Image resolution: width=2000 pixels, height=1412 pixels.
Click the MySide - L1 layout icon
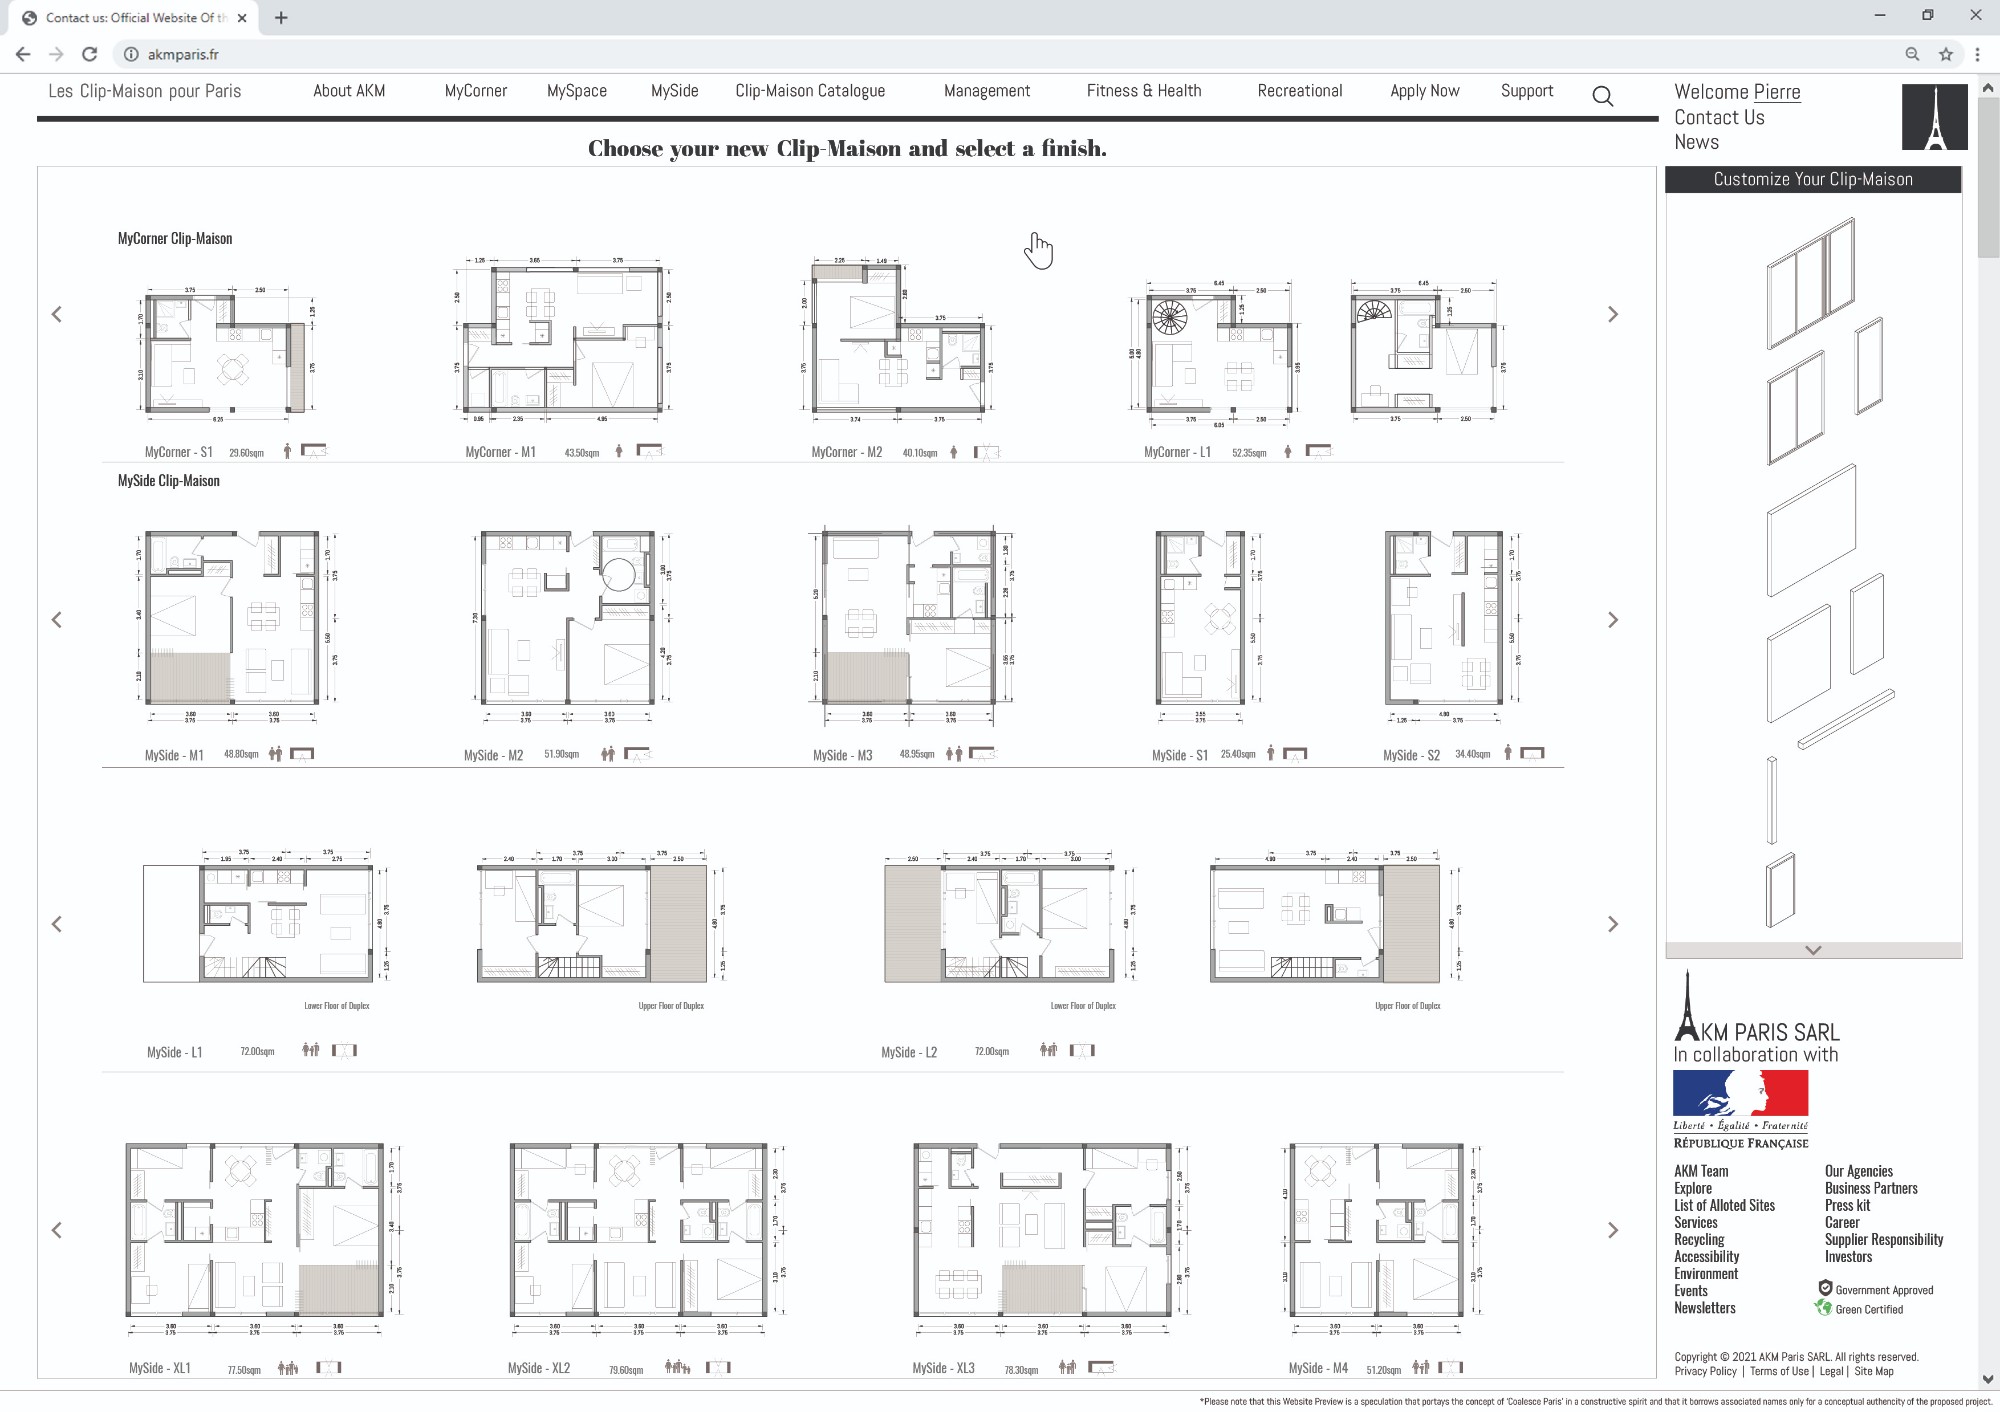coord(344,1050)
